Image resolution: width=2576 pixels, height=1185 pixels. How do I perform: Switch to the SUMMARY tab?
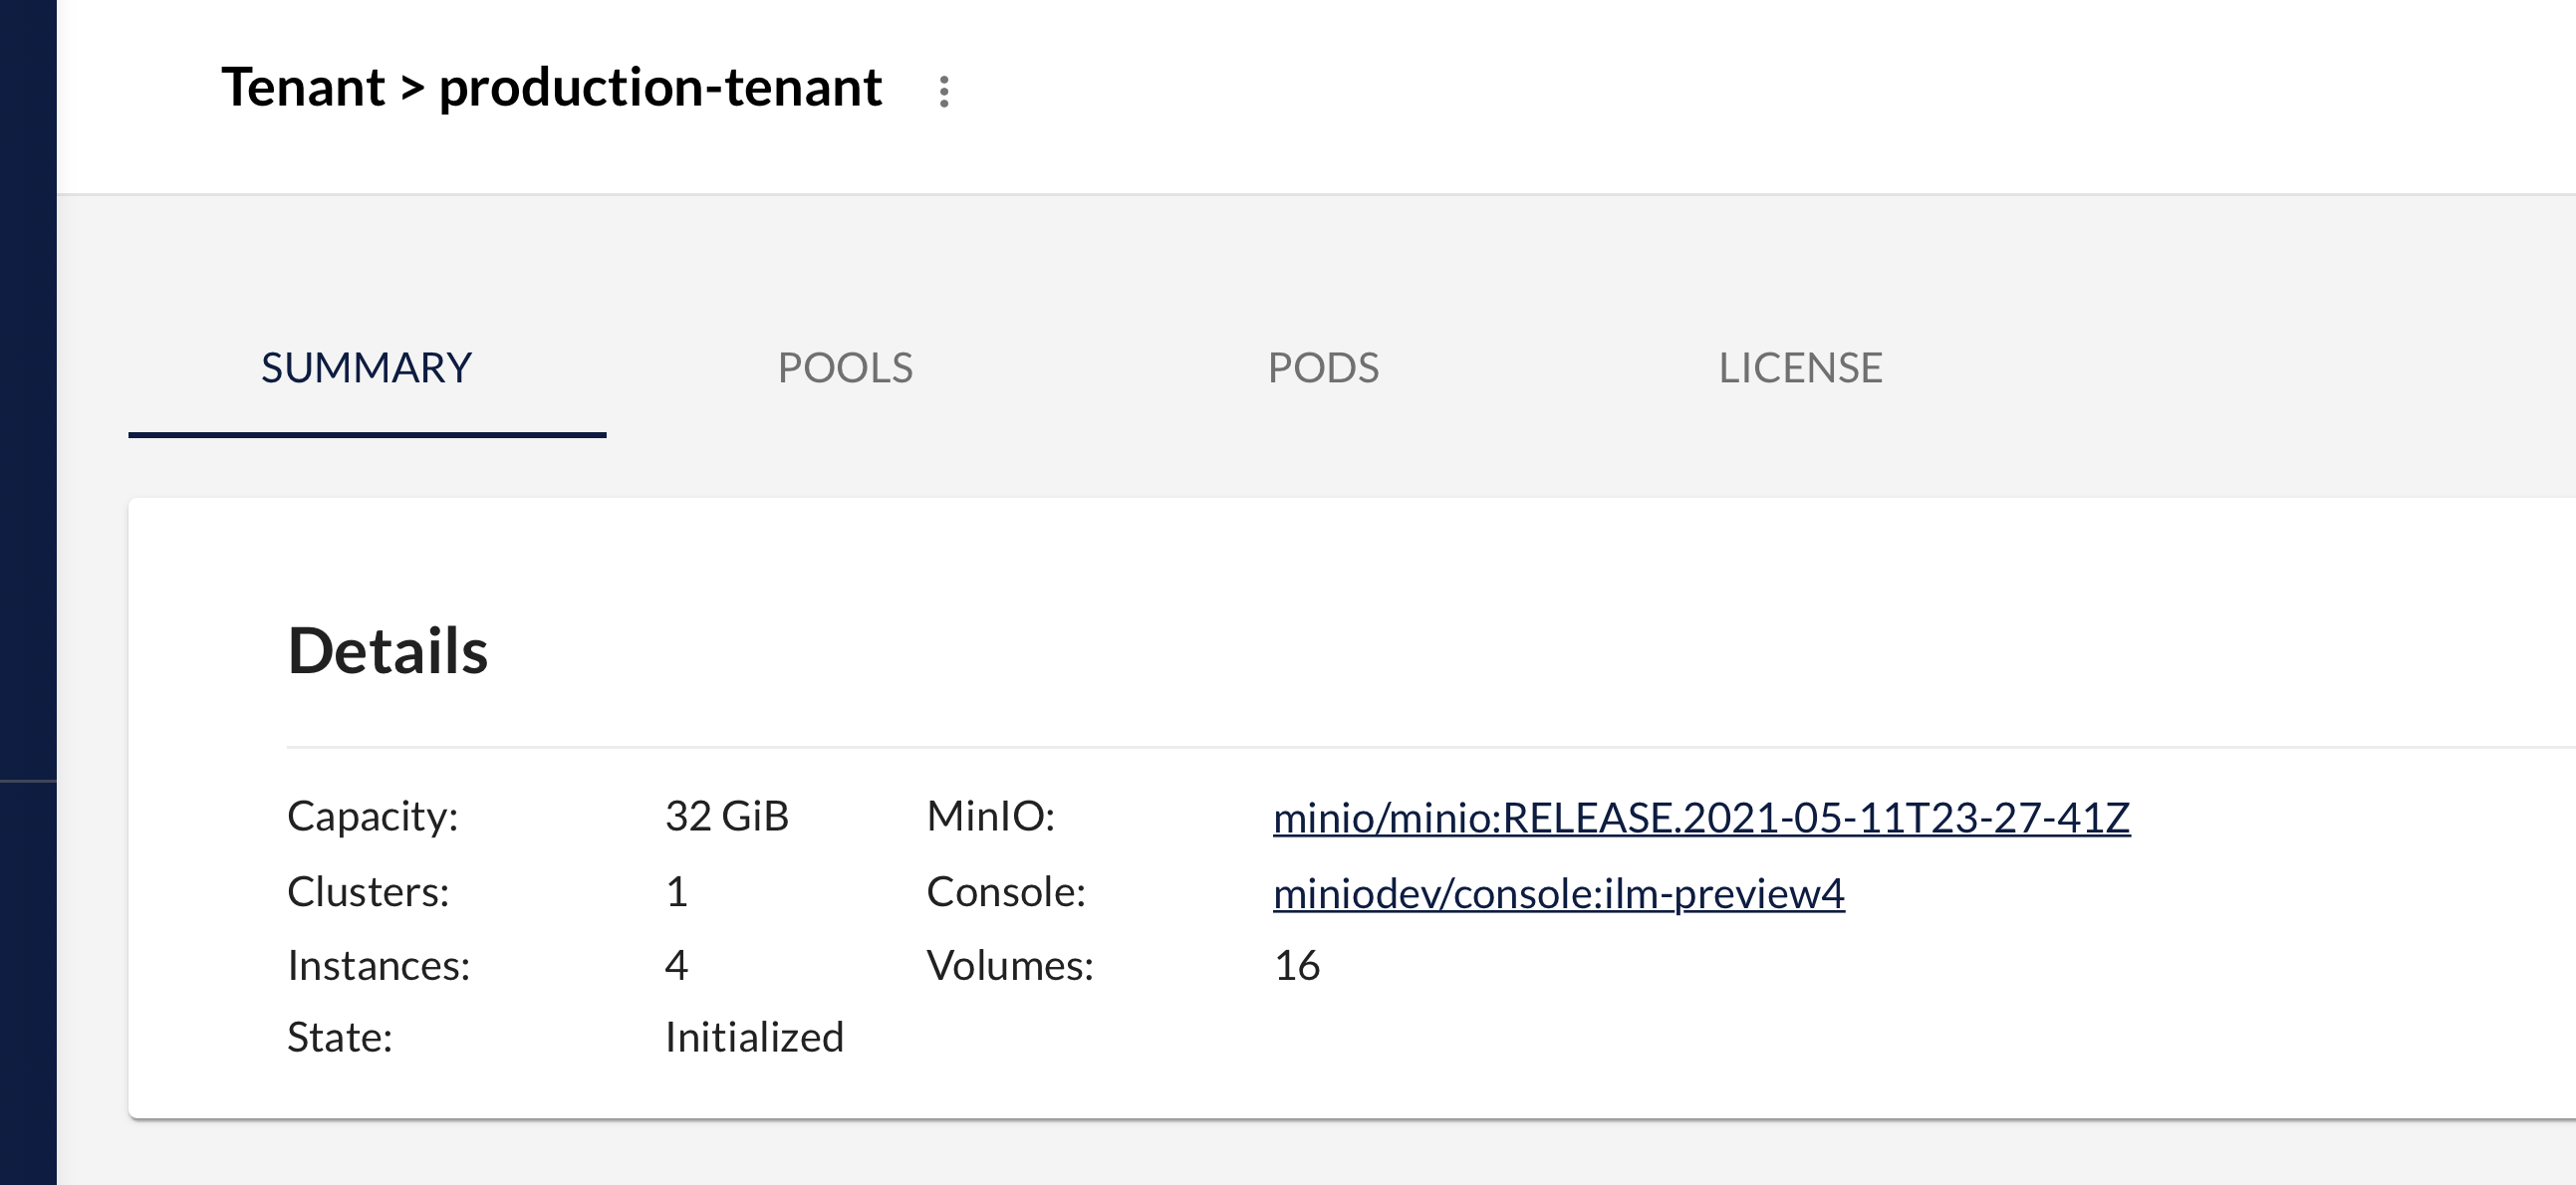click(x=366, y=368)
